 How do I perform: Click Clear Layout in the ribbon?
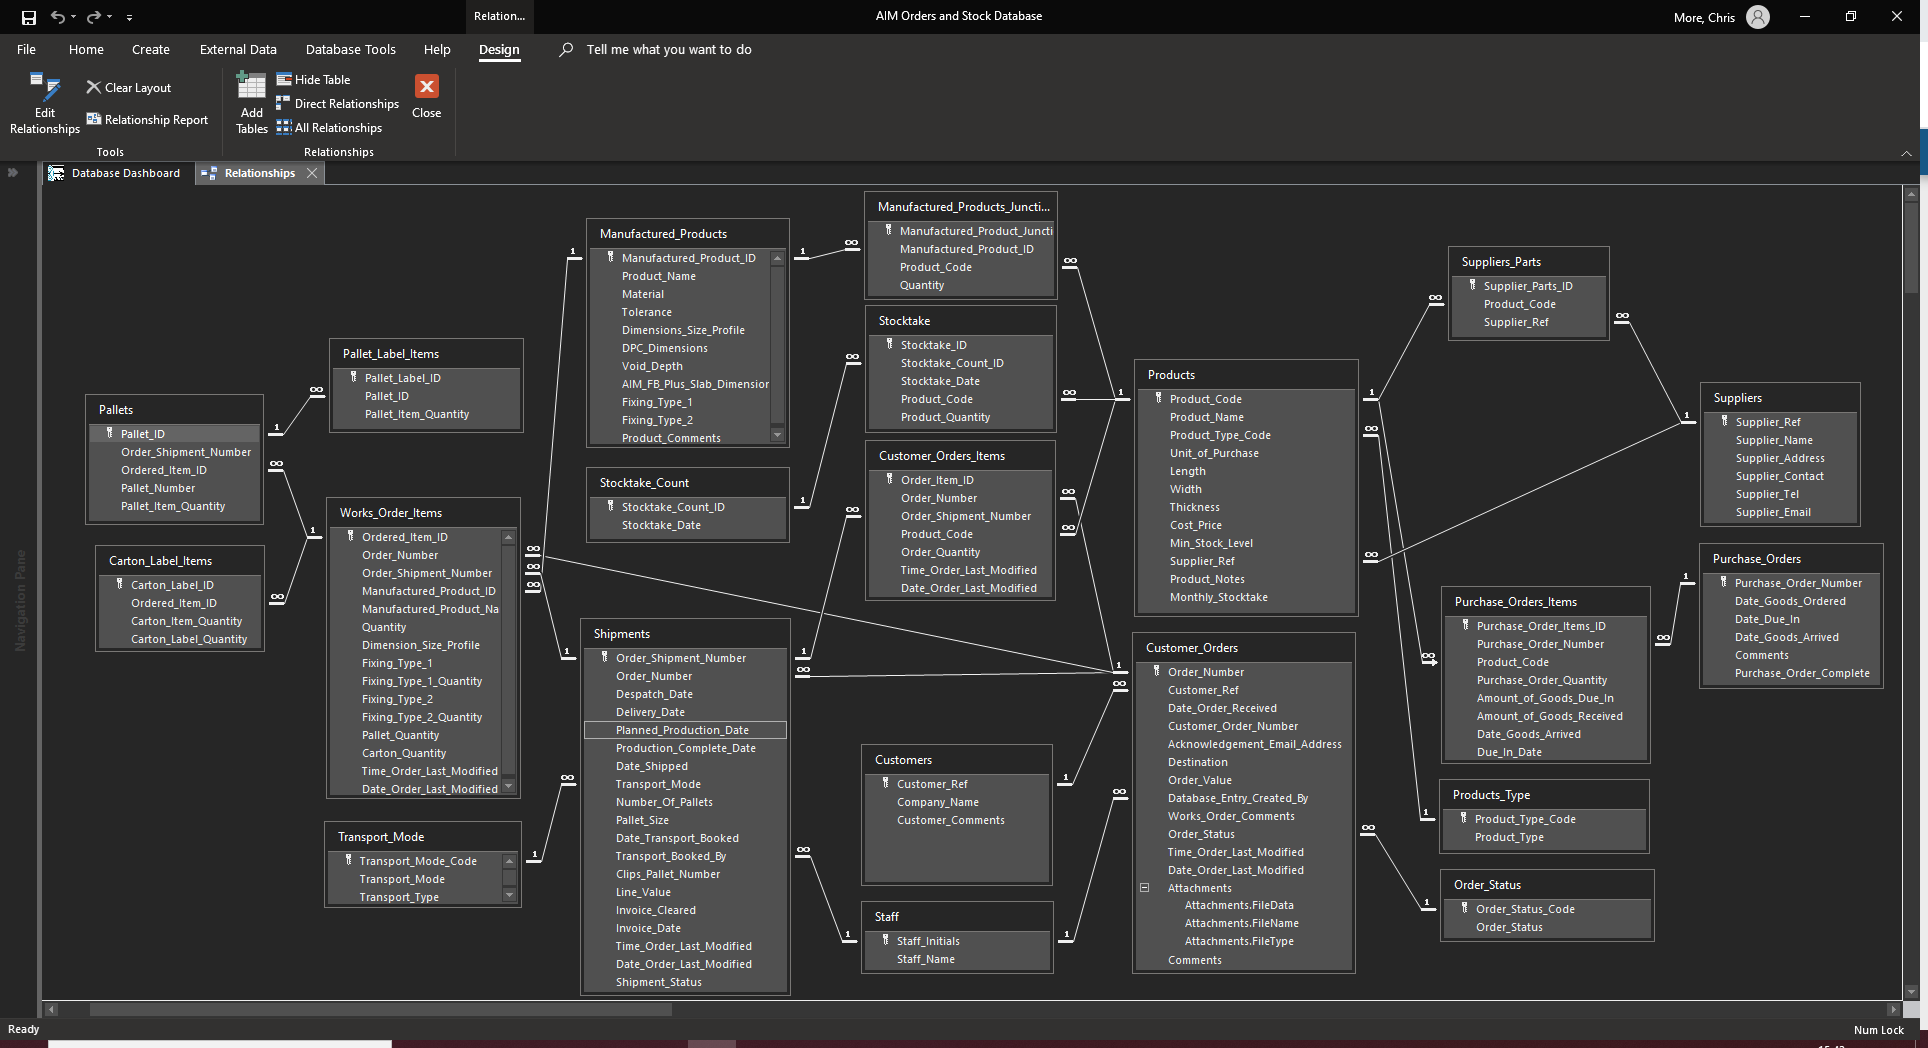point(129,88)
